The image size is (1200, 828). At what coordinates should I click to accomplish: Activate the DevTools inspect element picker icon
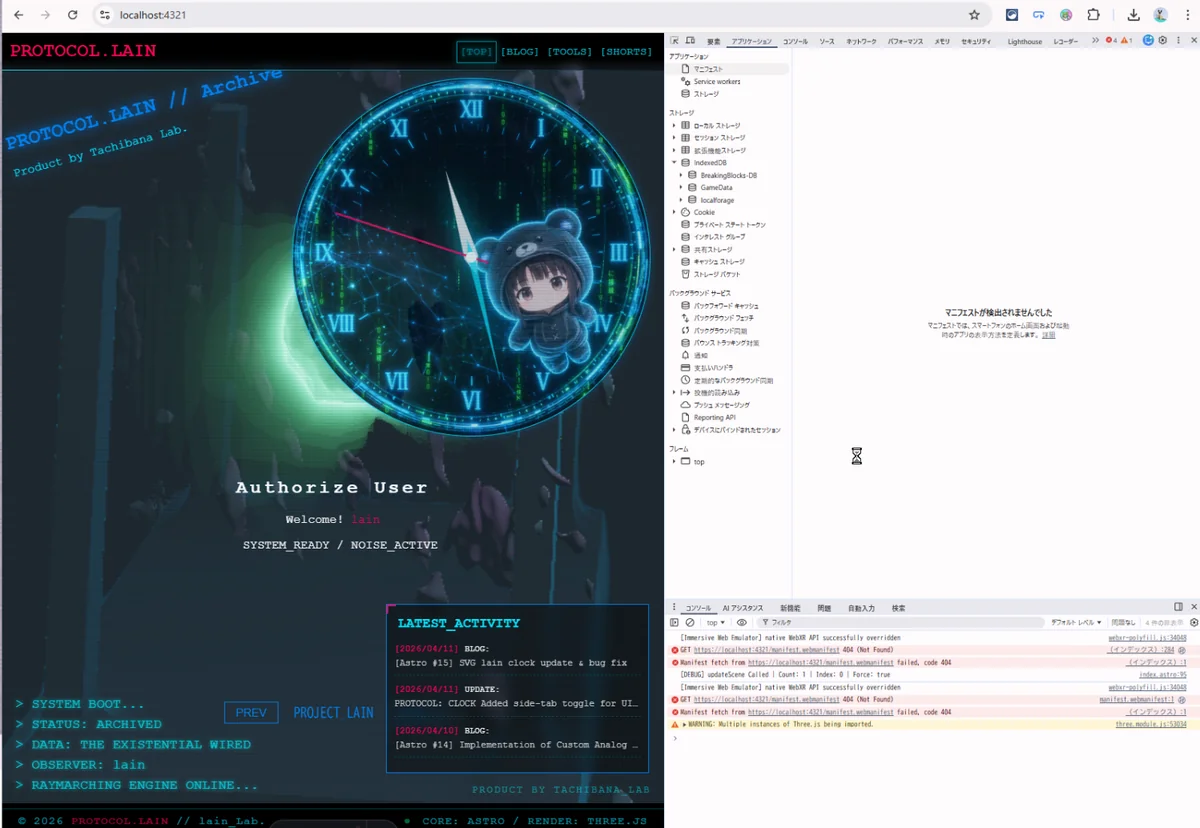pos(675,41)
